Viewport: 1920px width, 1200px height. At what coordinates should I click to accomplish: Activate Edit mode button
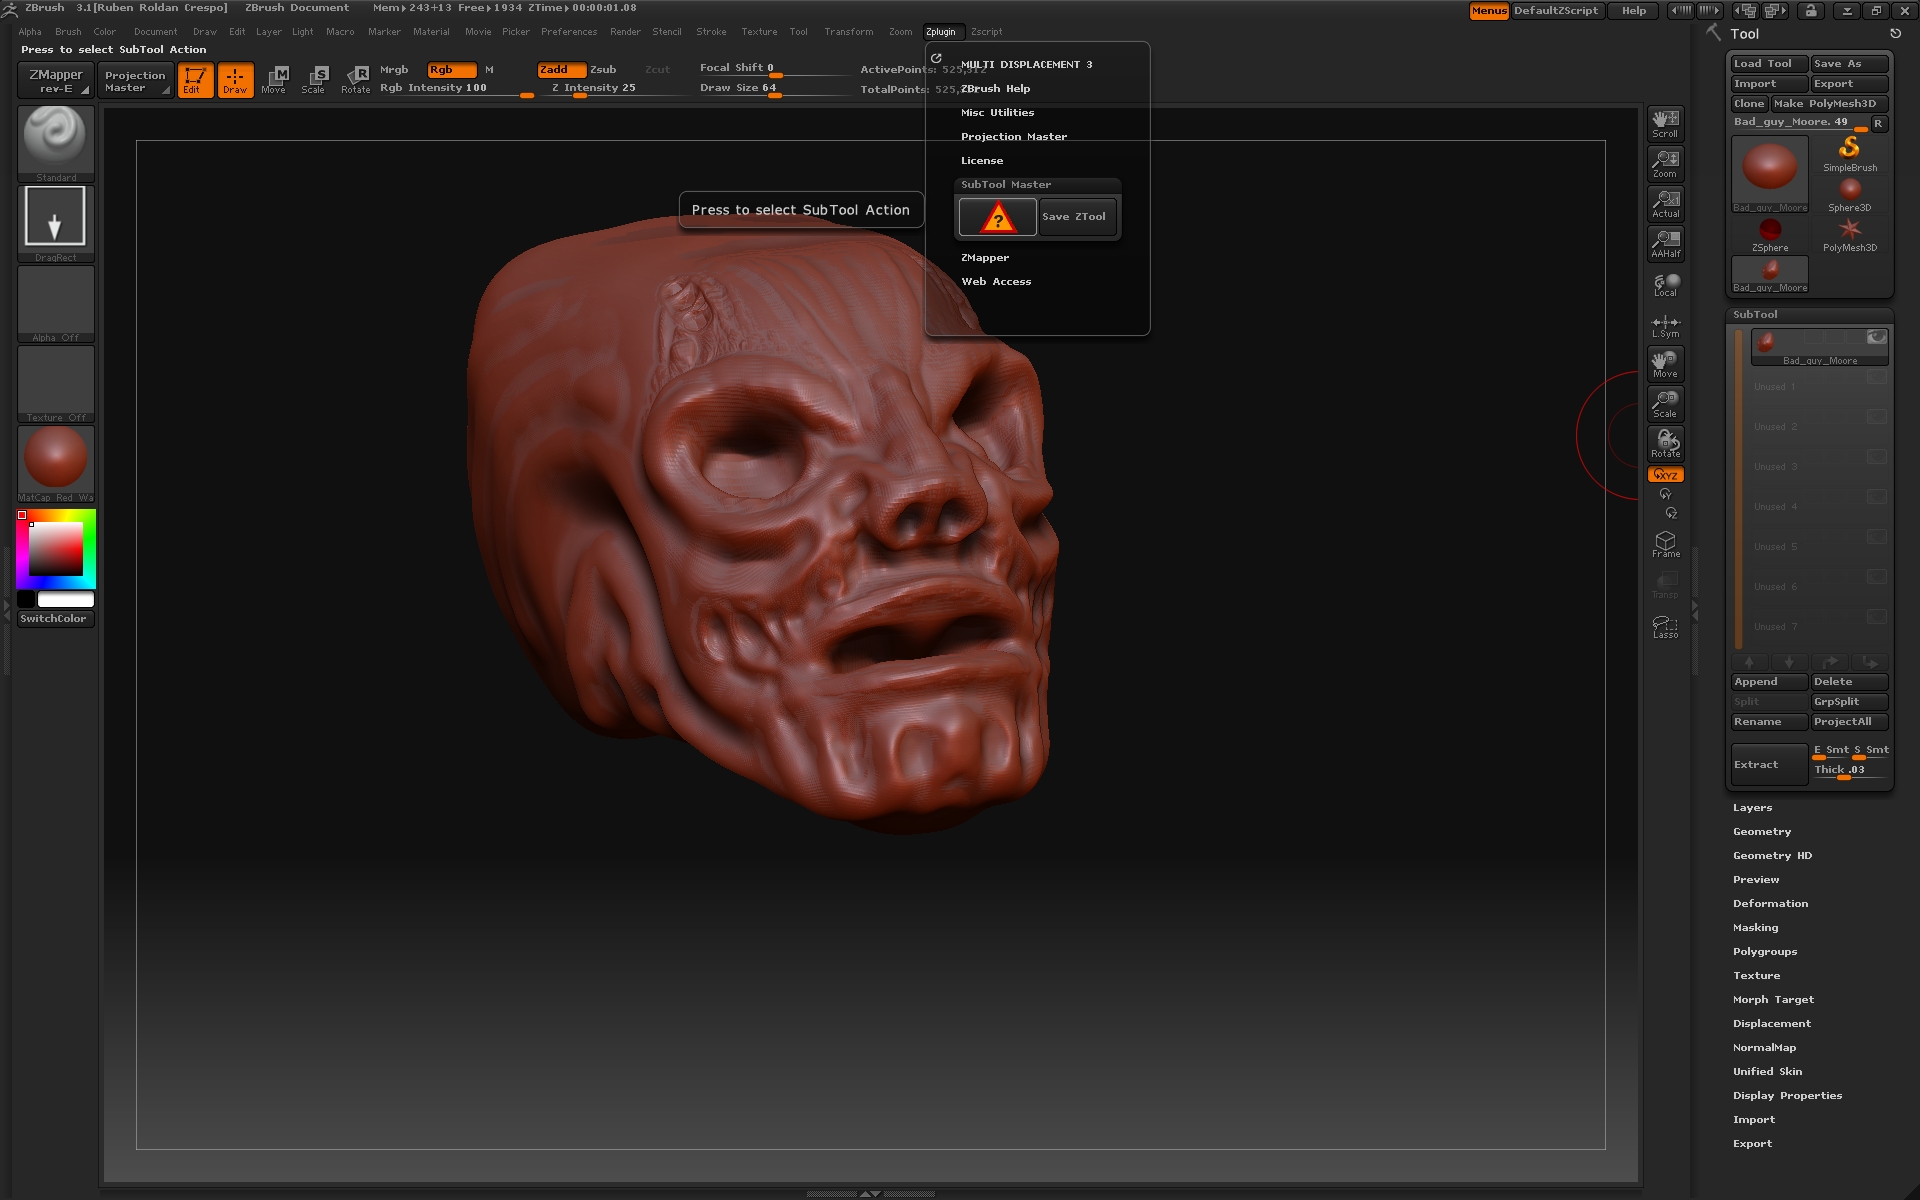point(195,80)
